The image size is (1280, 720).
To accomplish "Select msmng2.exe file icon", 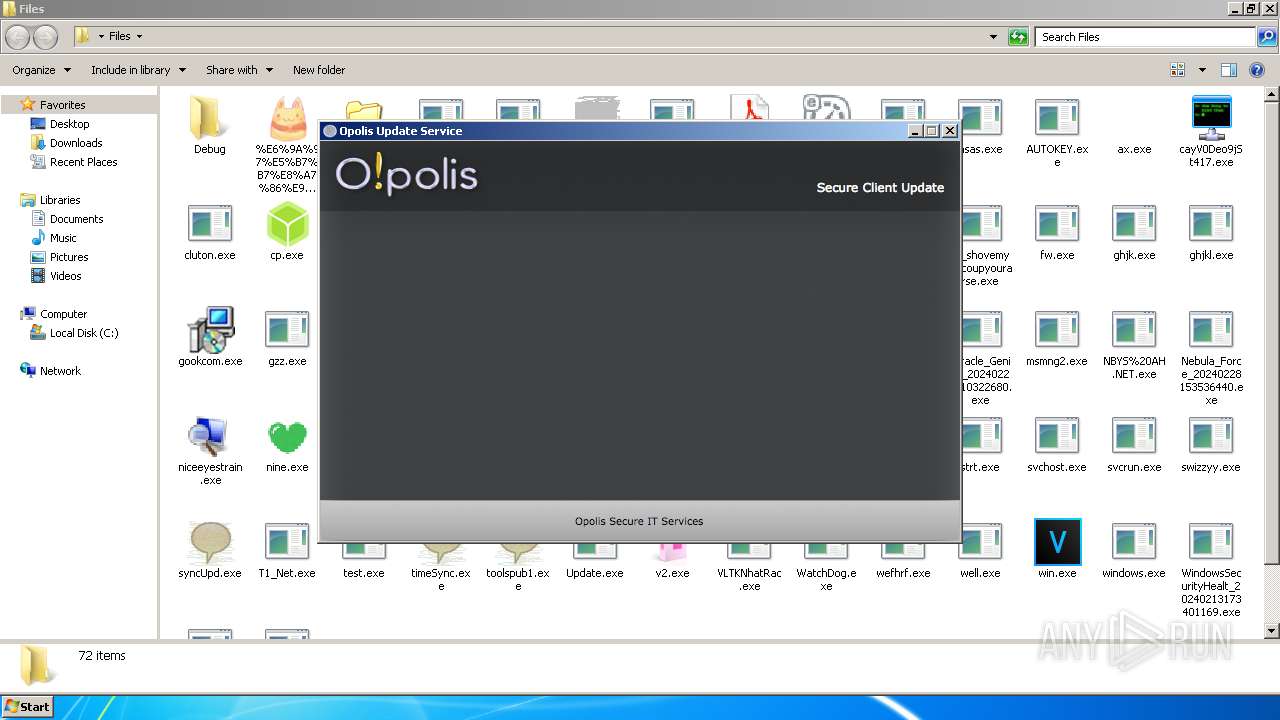I will tap(1057, 331).
